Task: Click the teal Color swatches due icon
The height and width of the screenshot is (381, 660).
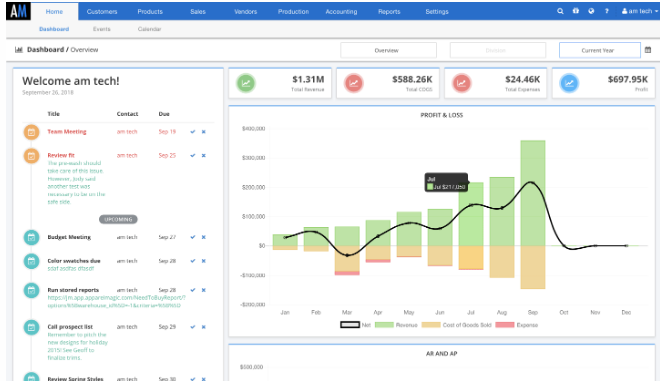Action: coord(31,261)
